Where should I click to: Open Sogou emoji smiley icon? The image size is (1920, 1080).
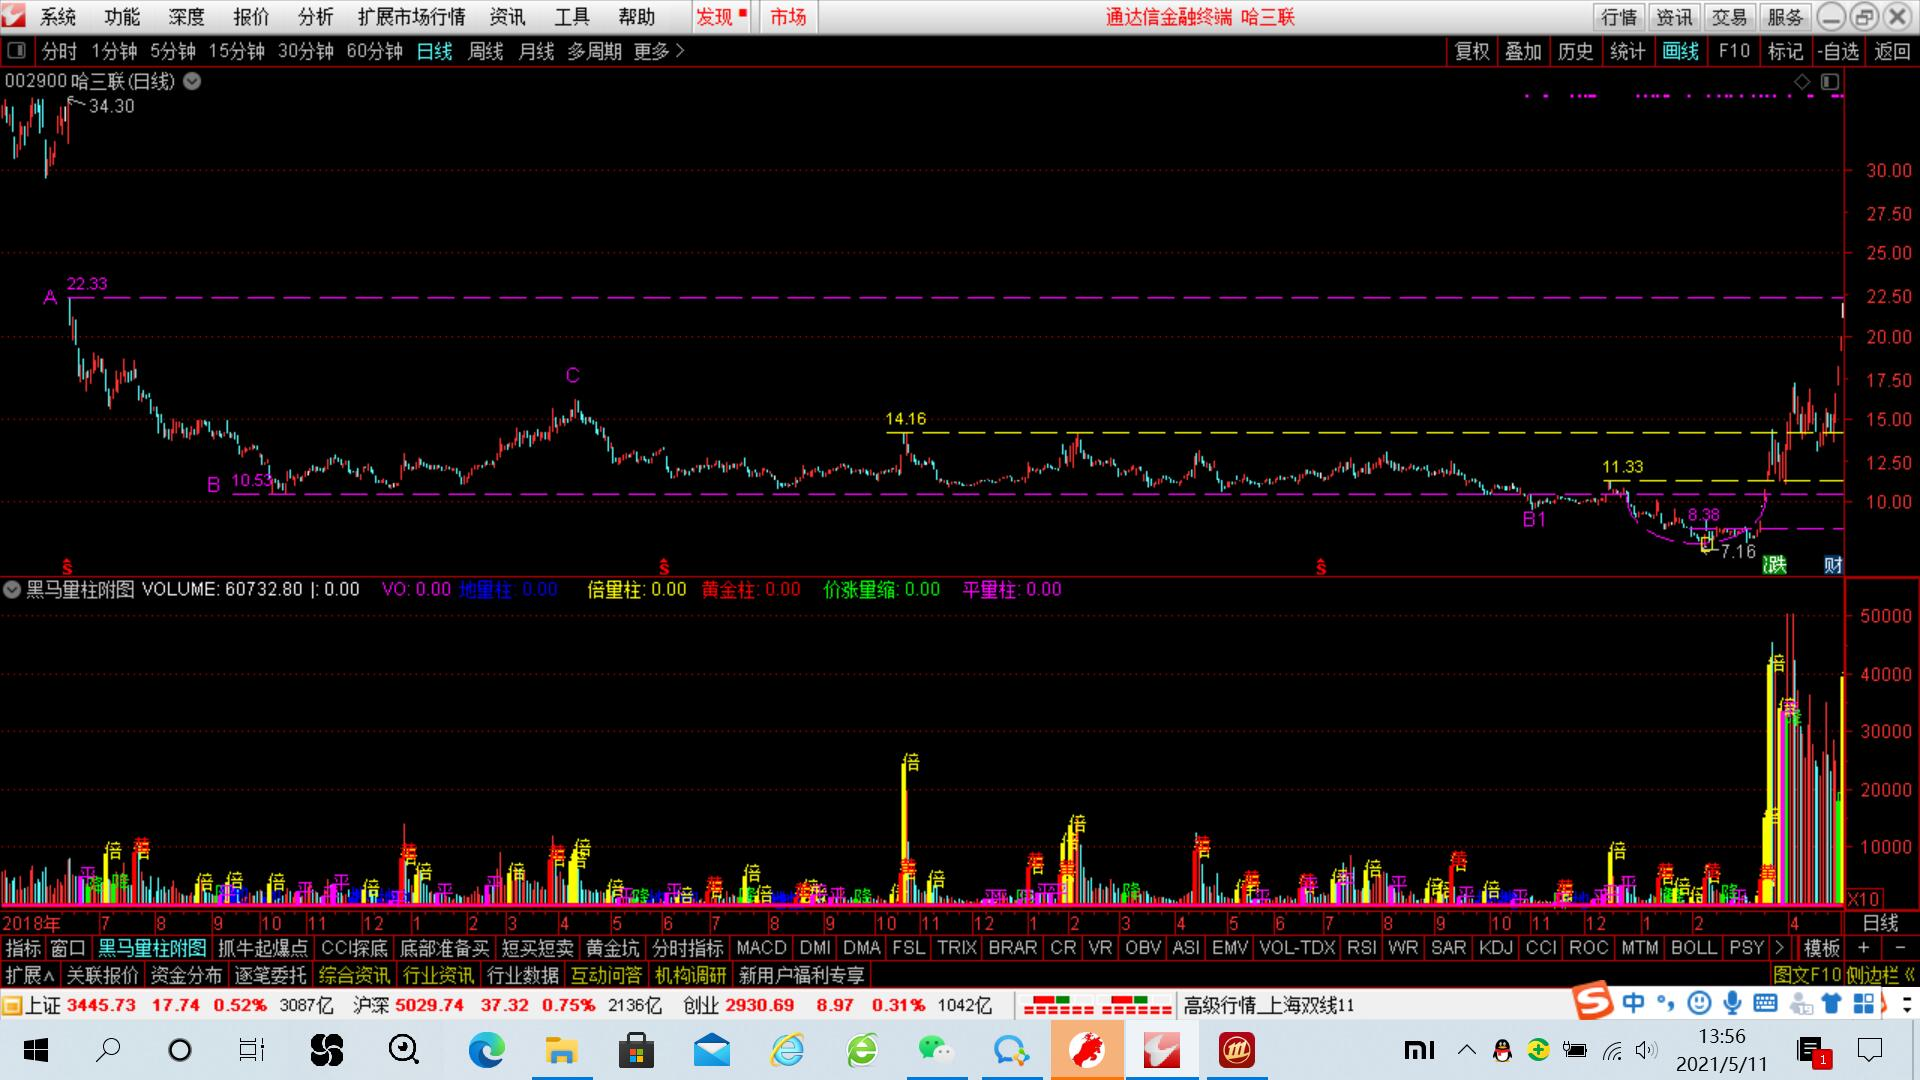point(1698,1003)
